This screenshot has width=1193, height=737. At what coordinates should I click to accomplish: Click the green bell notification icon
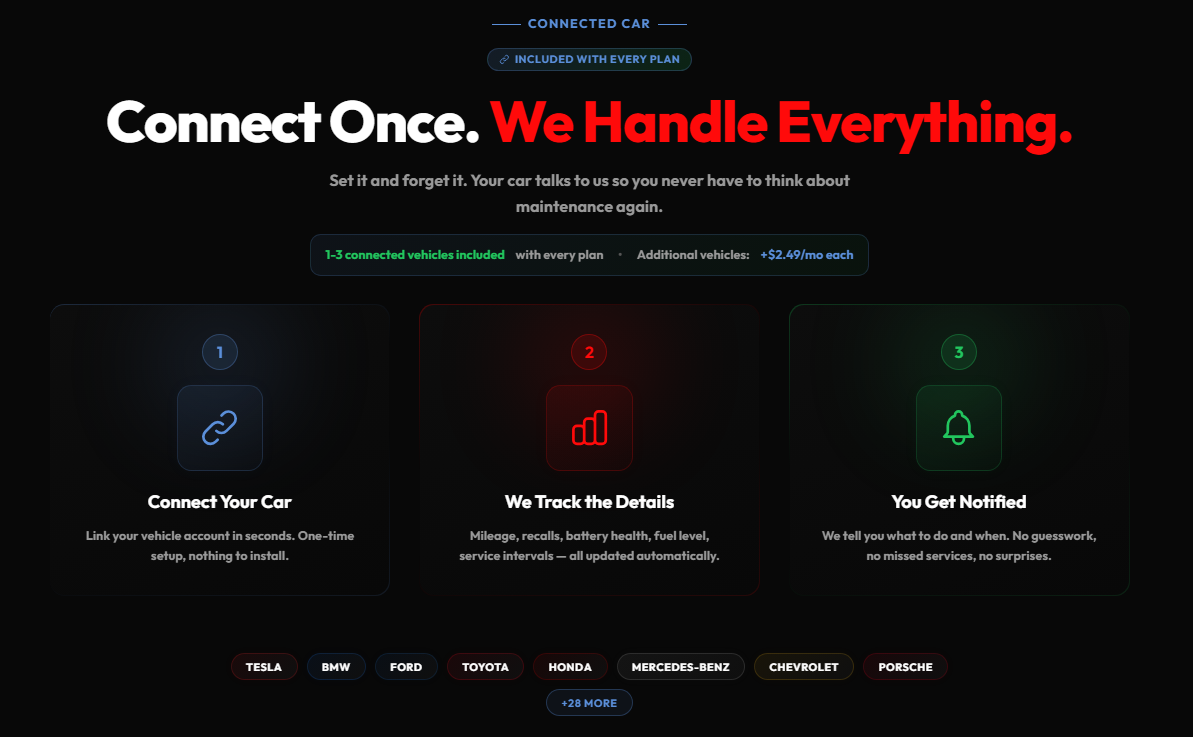point(959,427)
